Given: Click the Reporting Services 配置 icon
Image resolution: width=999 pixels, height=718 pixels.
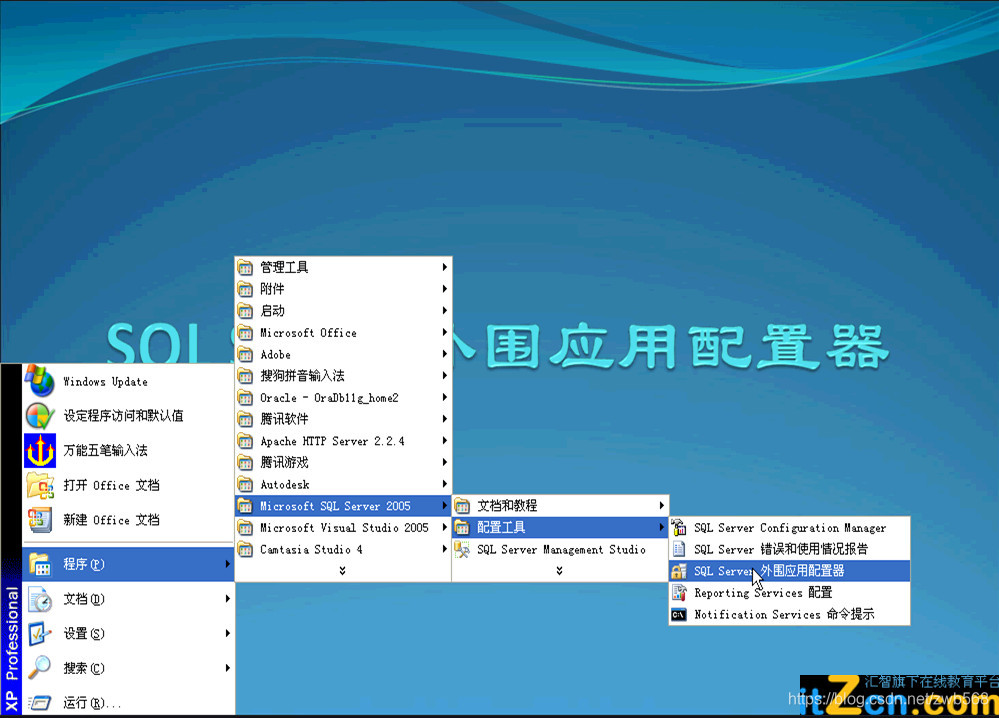Looking at the screenshot, I should pyautogui.click(x=679, y=592).
